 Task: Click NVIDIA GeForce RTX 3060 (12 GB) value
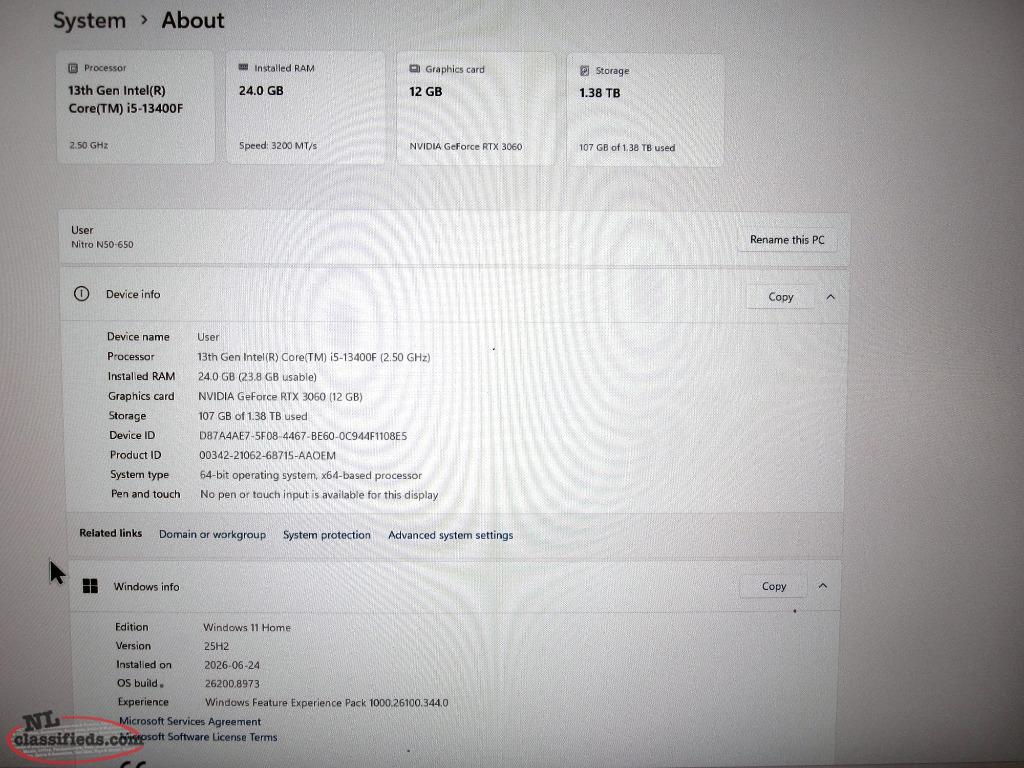coord(280,396)
